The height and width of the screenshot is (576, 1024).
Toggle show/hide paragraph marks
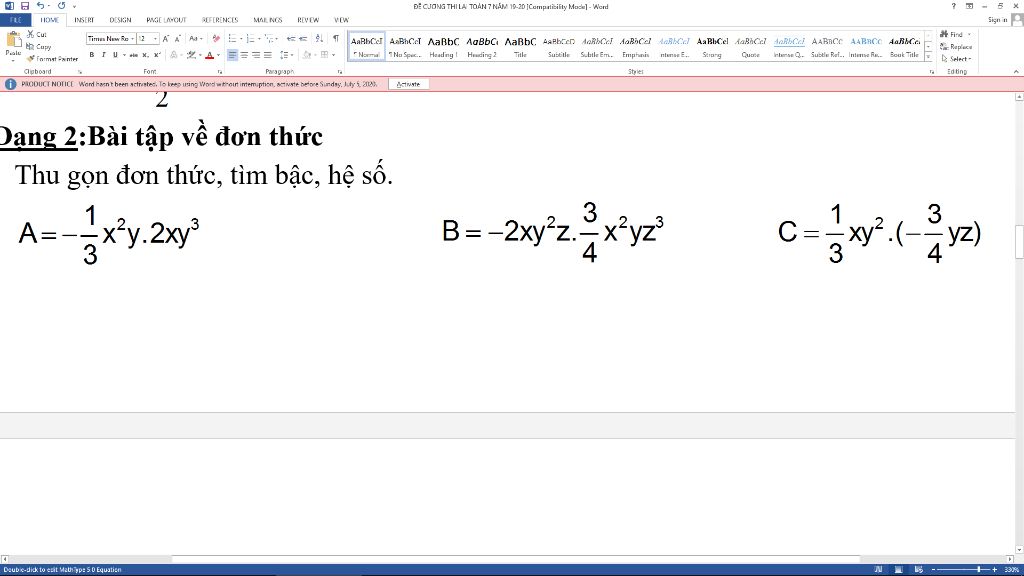click(336, 39)
